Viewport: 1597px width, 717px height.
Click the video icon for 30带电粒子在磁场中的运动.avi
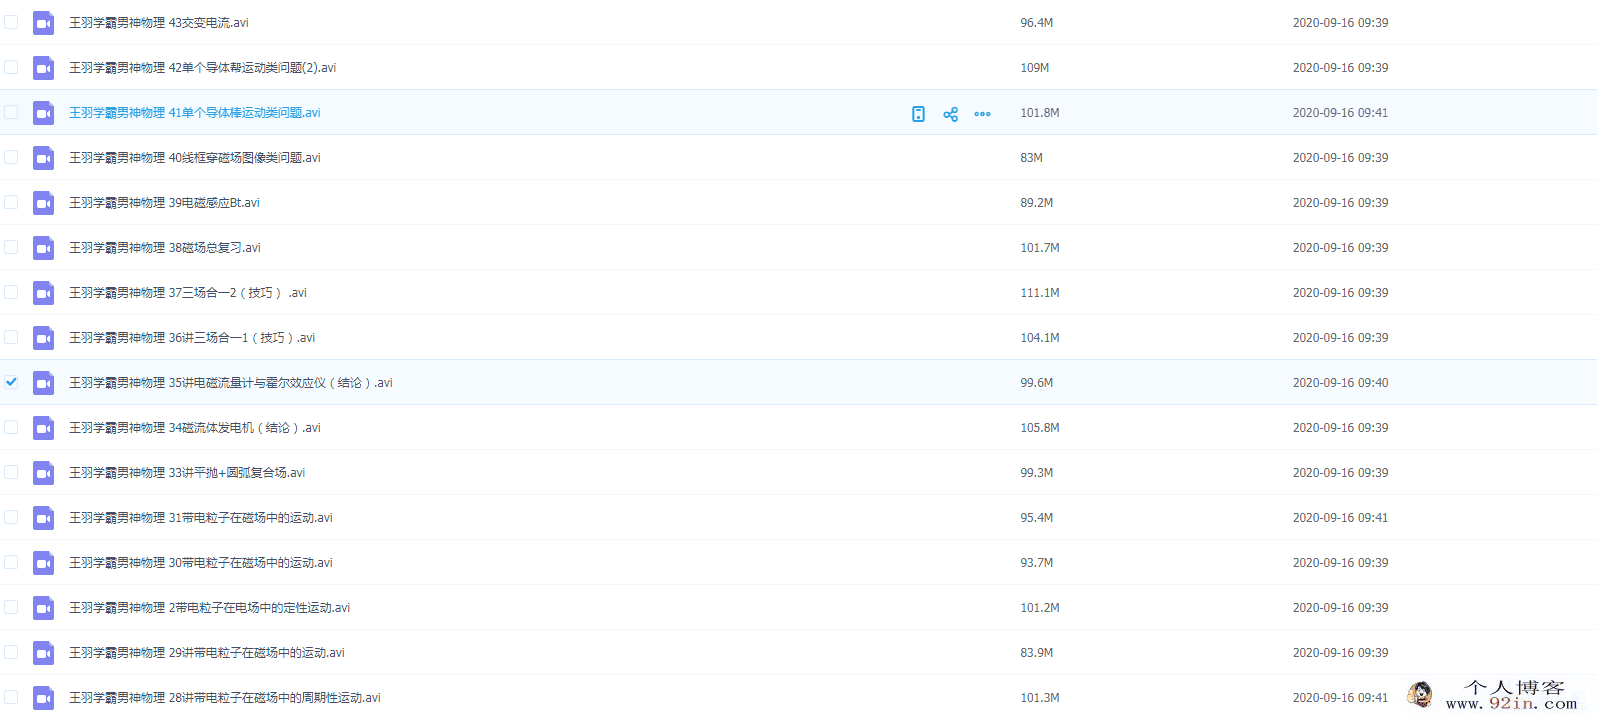coord(43,562)
